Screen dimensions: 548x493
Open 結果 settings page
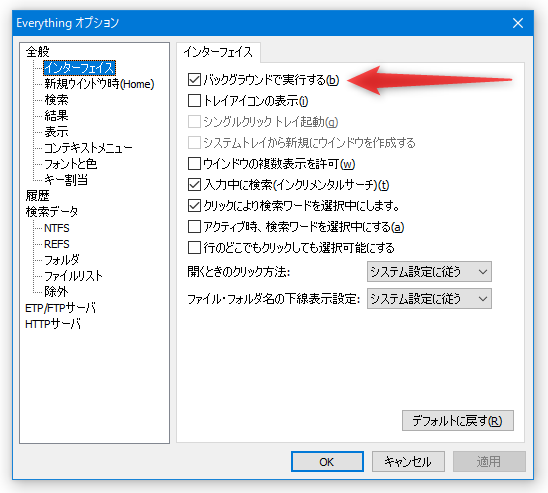click(x=56, y=116)
